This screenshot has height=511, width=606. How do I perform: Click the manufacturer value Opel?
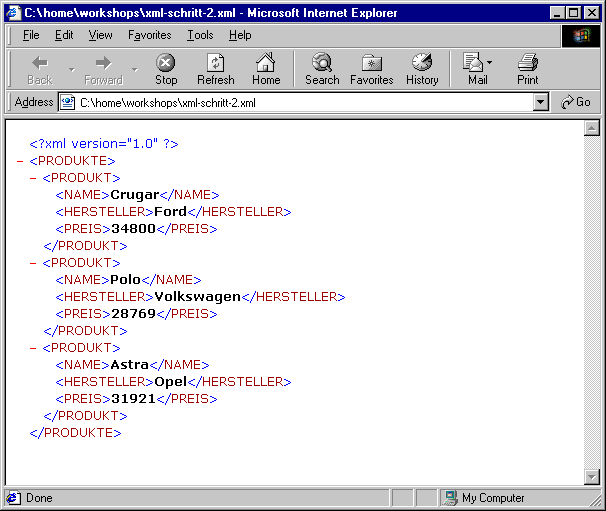(x=170, y=382)
